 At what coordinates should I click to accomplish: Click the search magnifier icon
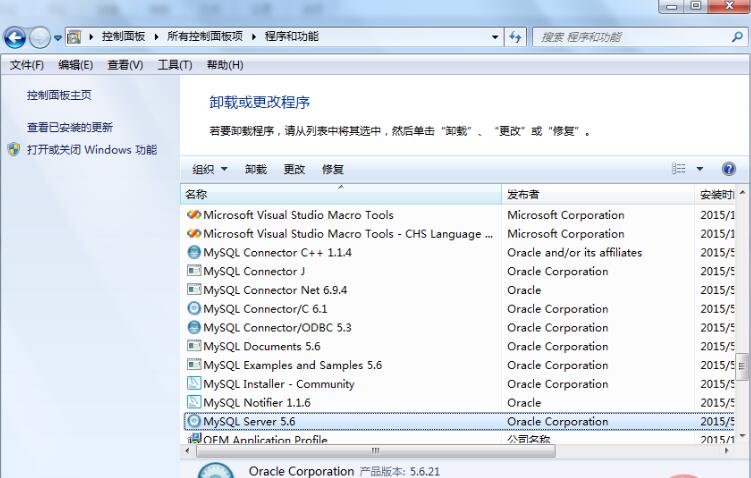737,36
